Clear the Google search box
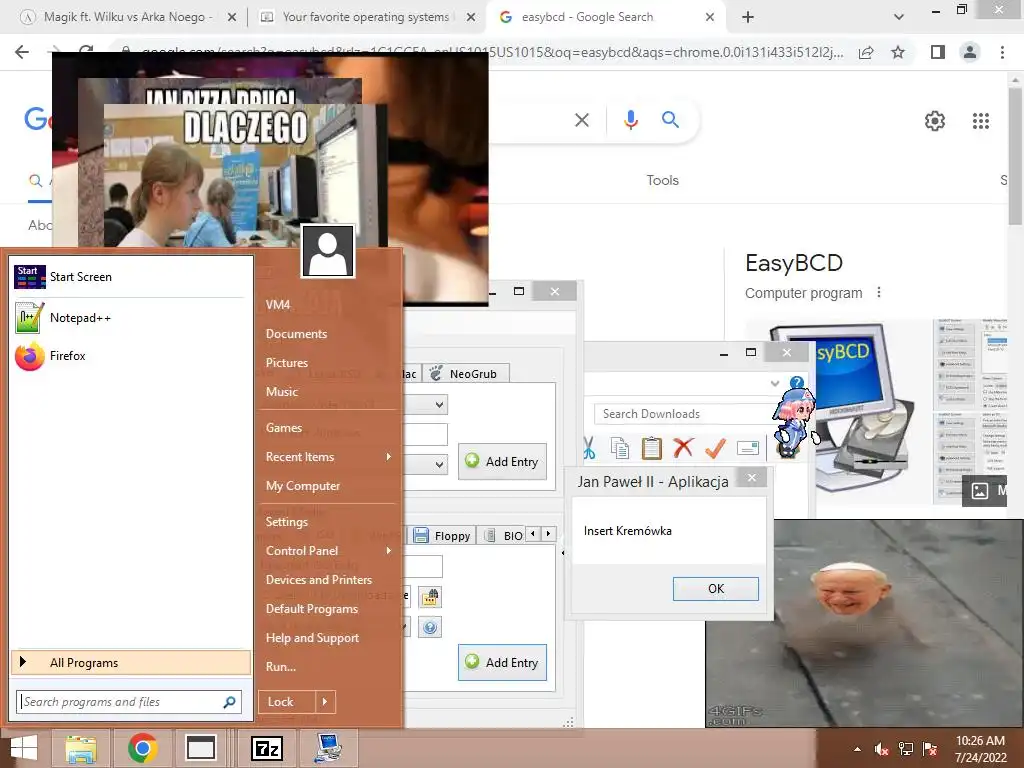 [582, 120]
